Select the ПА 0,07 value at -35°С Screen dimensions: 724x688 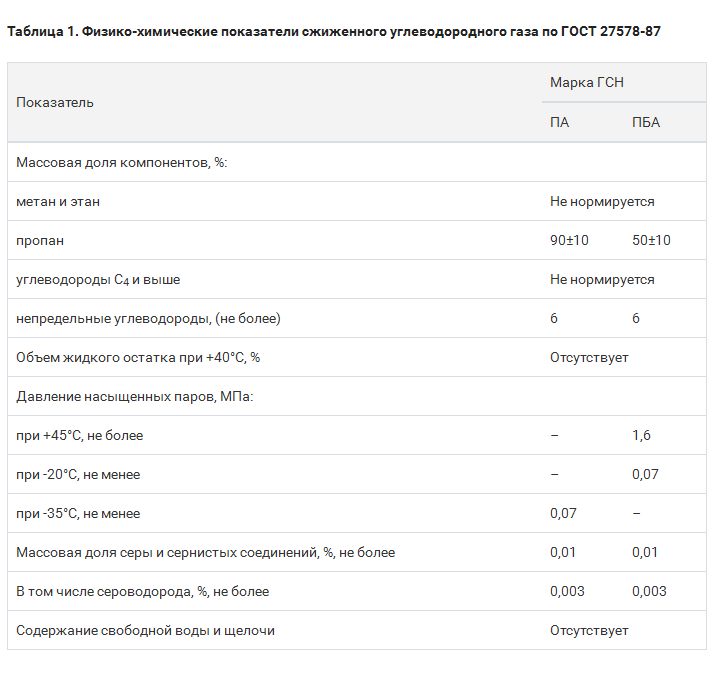coord(563,513)
